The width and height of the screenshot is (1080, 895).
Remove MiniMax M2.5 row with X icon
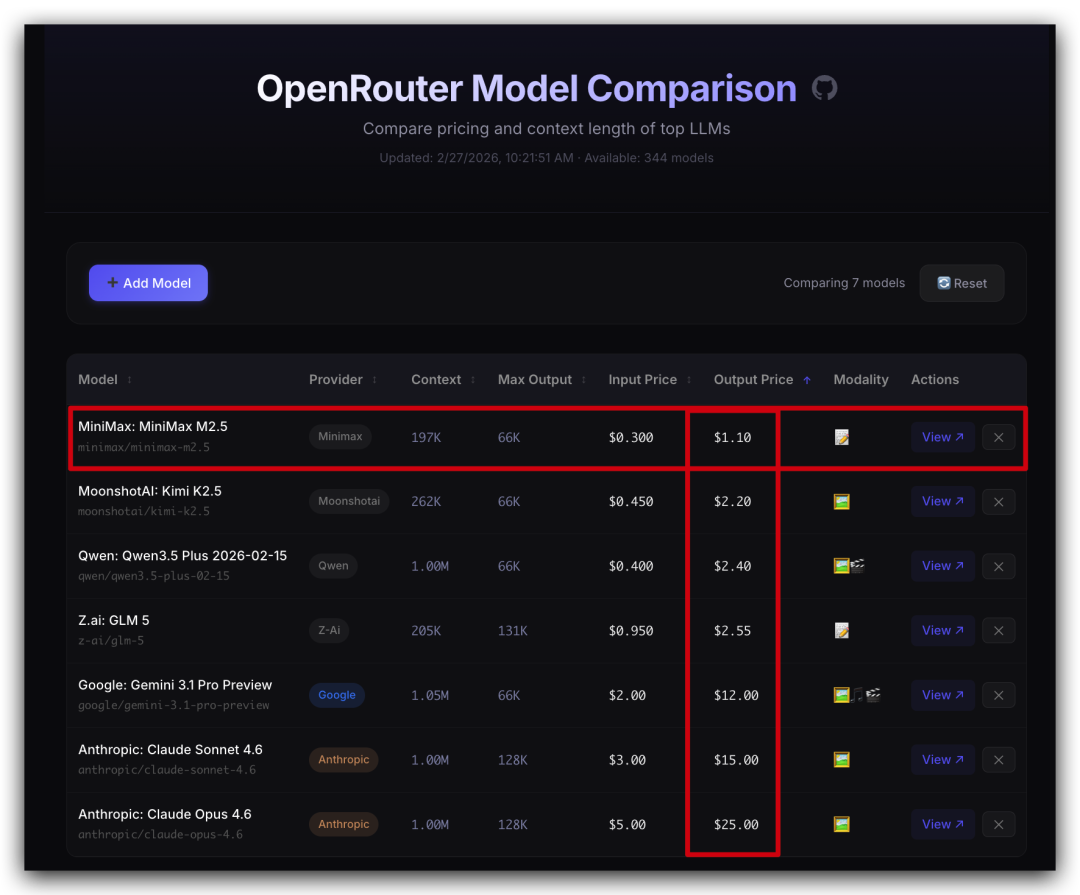[x=998, y=437]
